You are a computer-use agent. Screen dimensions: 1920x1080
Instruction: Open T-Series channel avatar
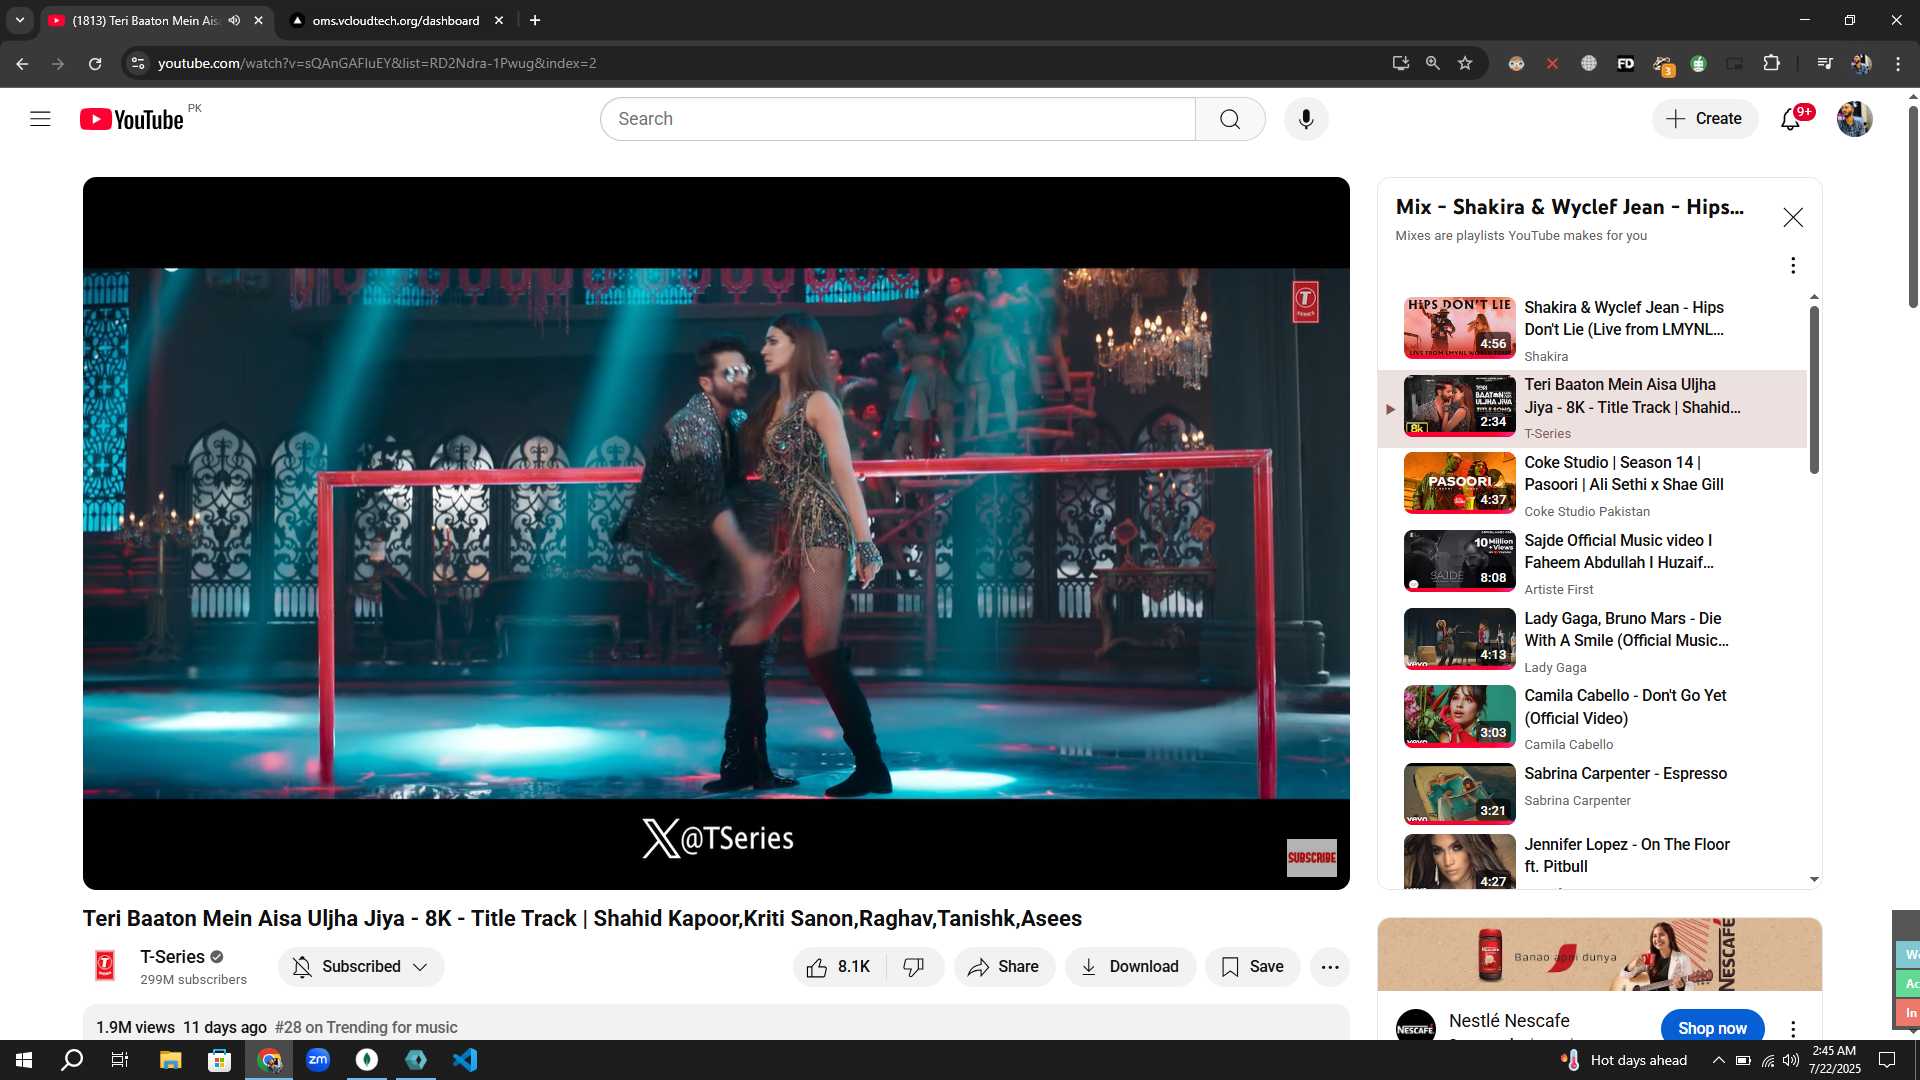point(105,966)
